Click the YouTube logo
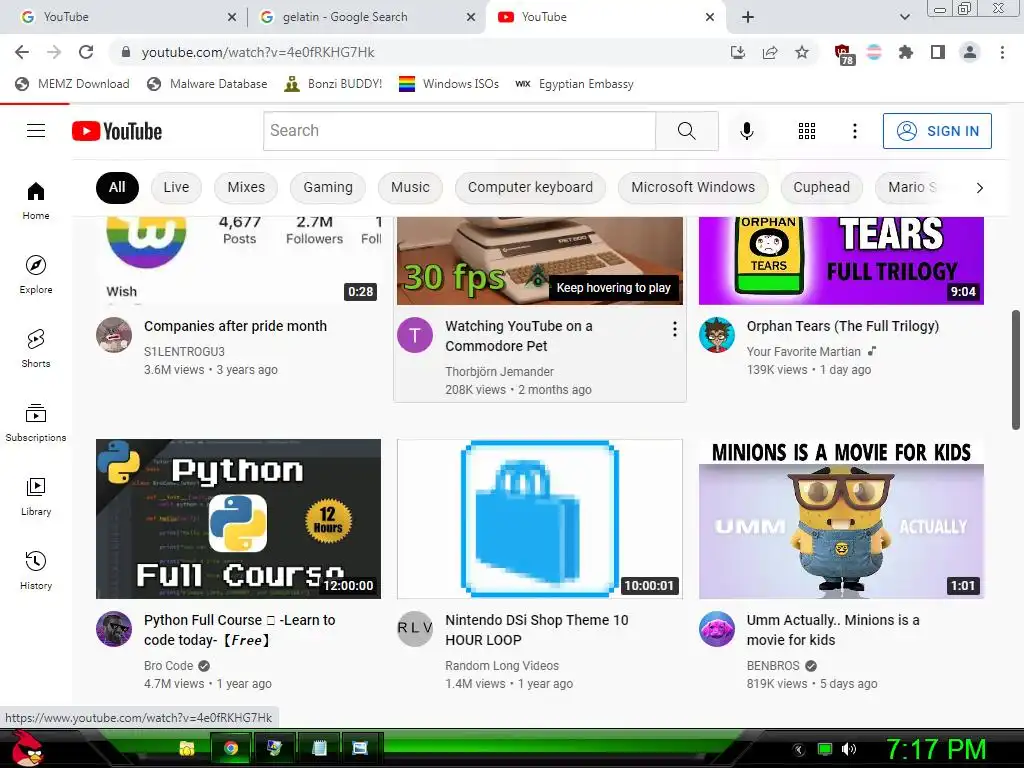The image size is (1024, 768). pyautogui.click(x=117, y=131)
